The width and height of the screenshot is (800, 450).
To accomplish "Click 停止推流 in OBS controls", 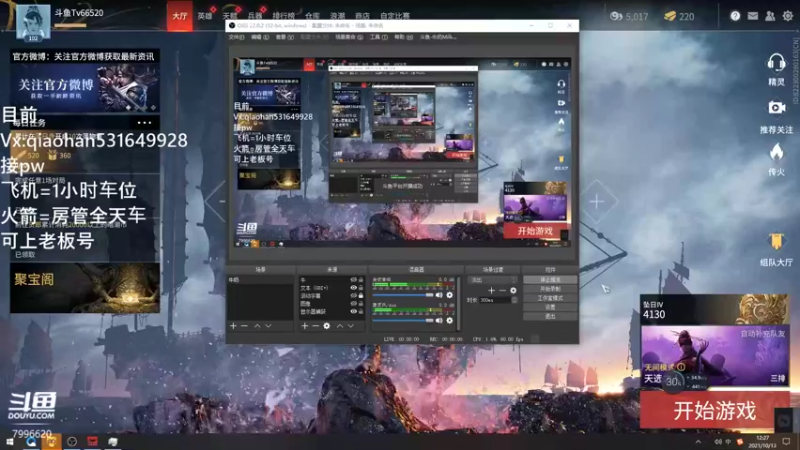I will click(550, 280).
